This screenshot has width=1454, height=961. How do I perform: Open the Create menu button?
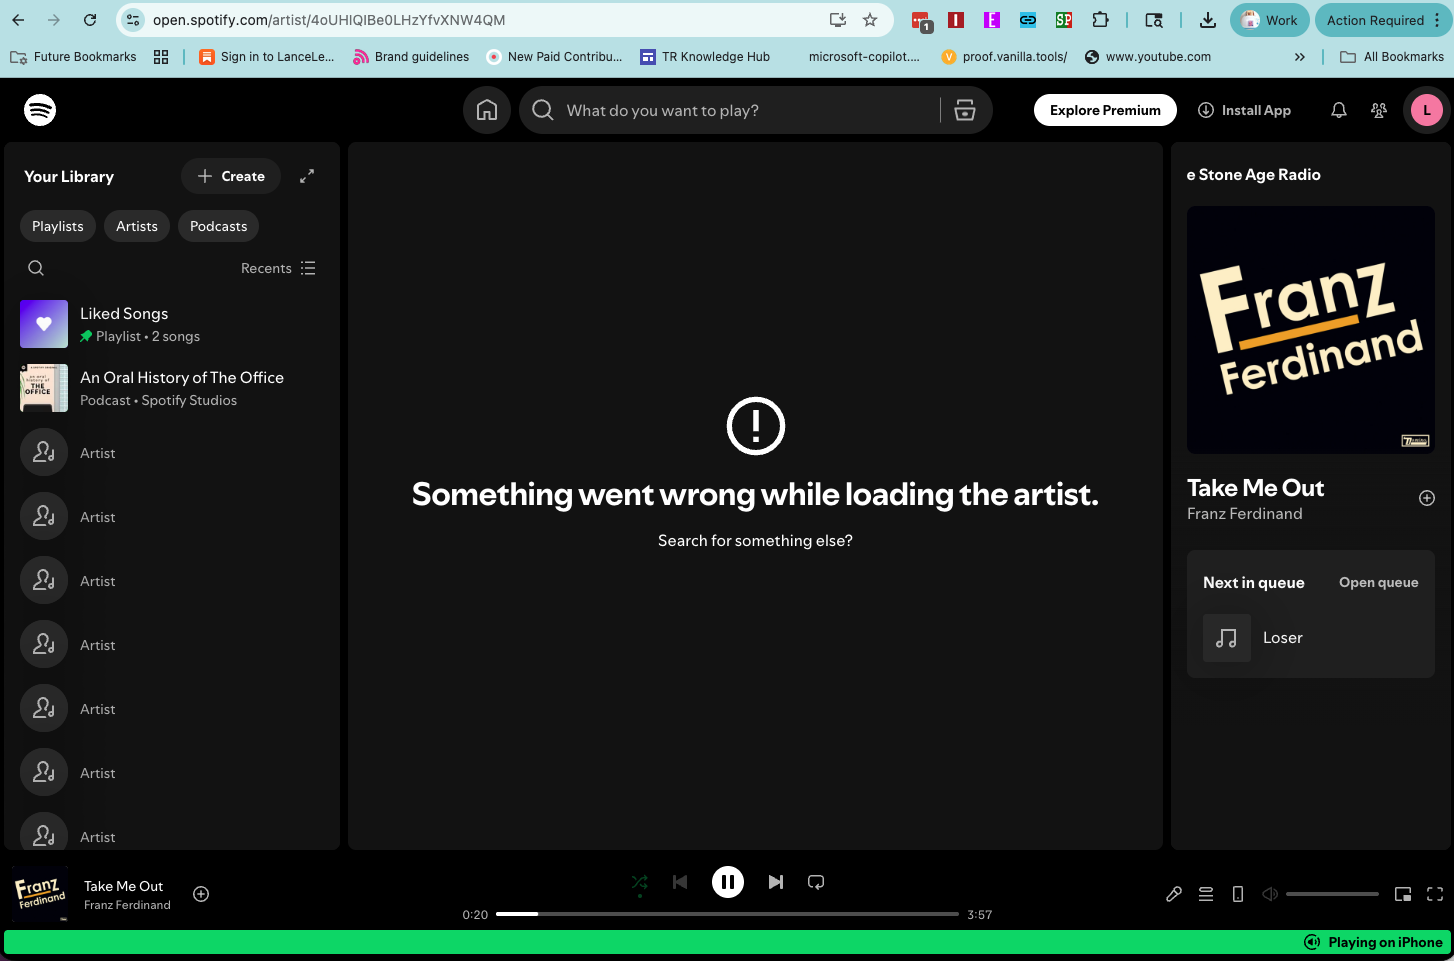coord(231,176)
